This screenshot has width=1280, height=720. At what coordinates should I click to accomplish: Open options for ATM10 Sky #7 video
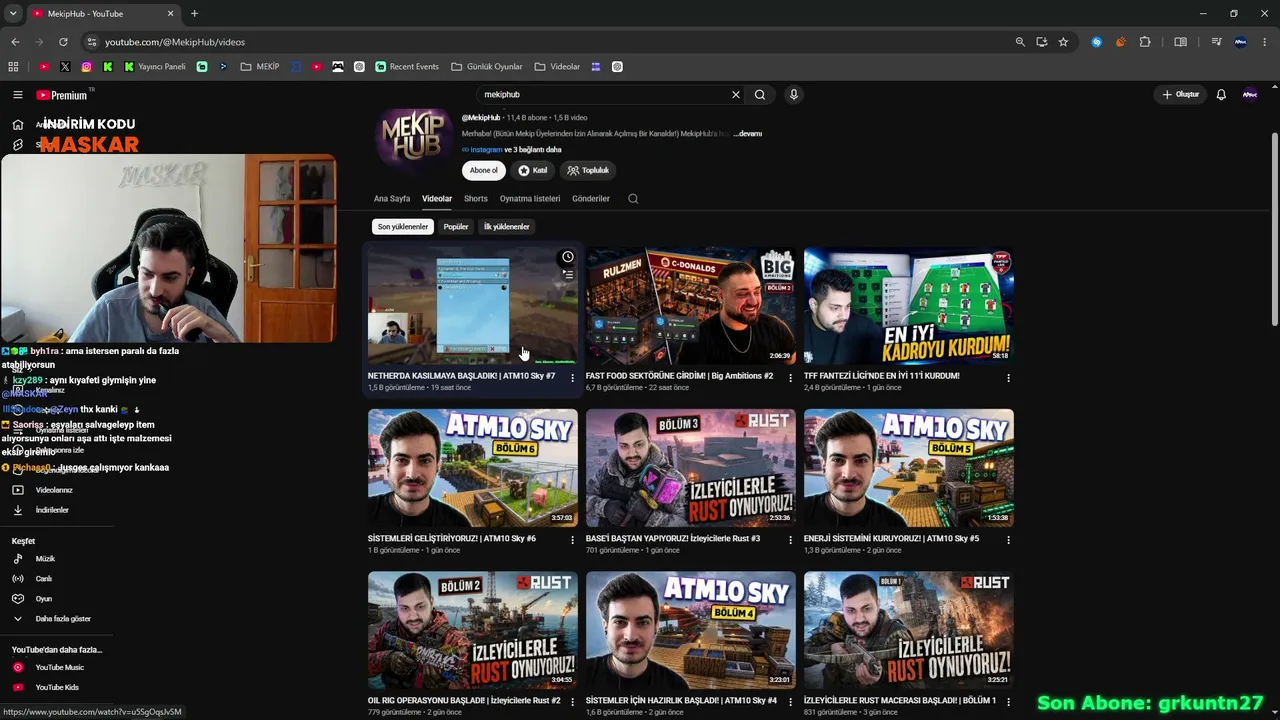pyautogui.click(x=572, y=378)
